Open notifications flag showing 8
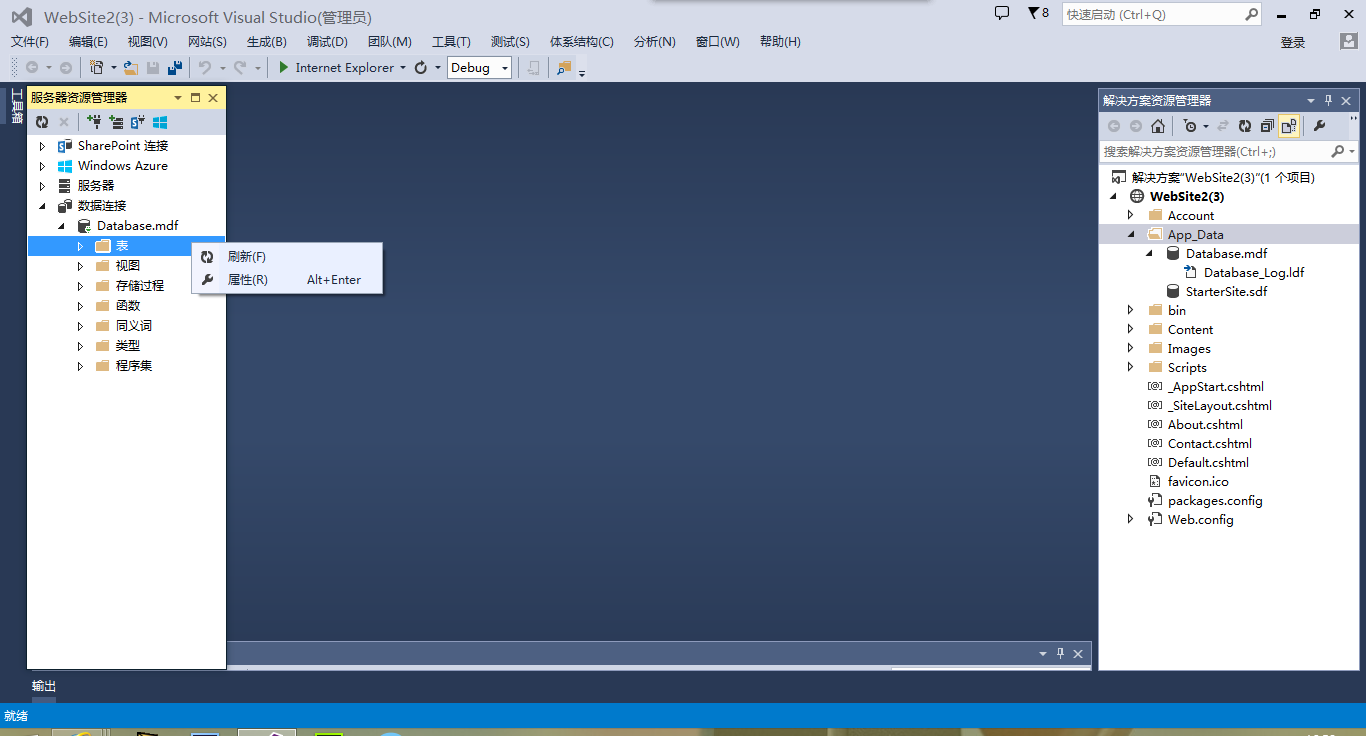The height and width of the screenshot is (736, 1366). click(x=1038, y=13)
